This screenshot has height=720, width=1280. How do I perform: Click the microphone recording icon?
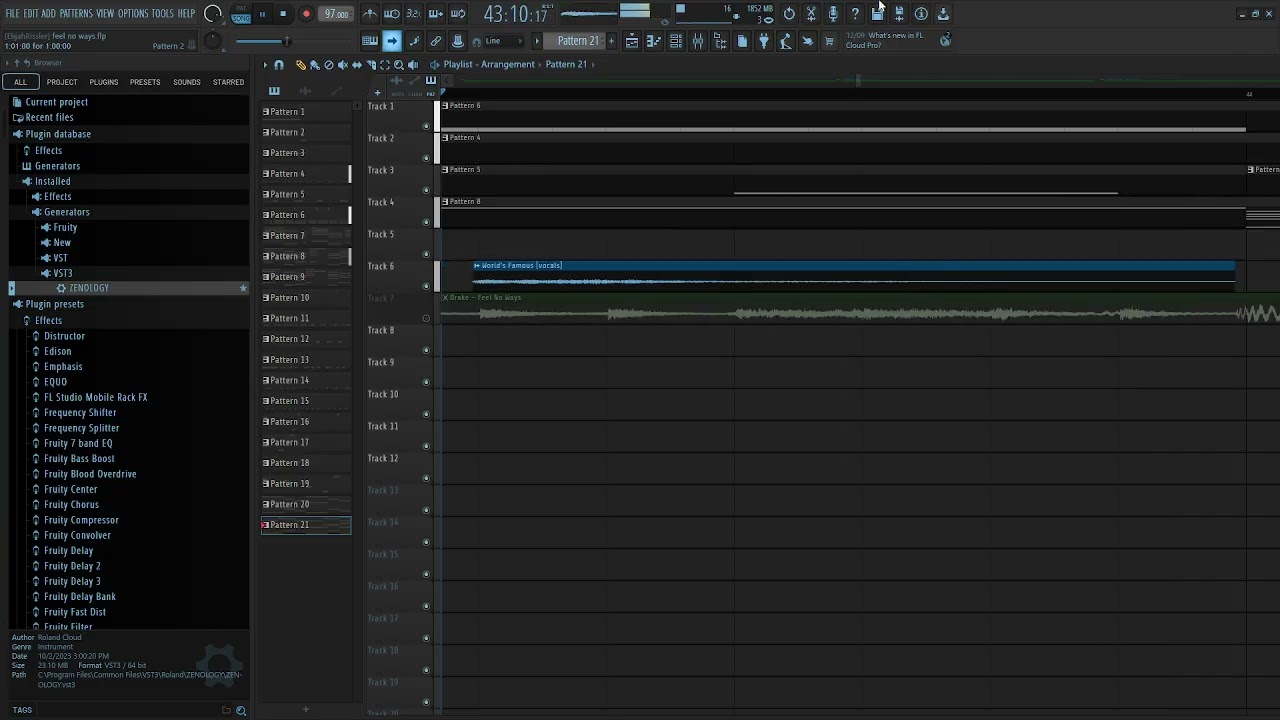click(x=833, y=14)
